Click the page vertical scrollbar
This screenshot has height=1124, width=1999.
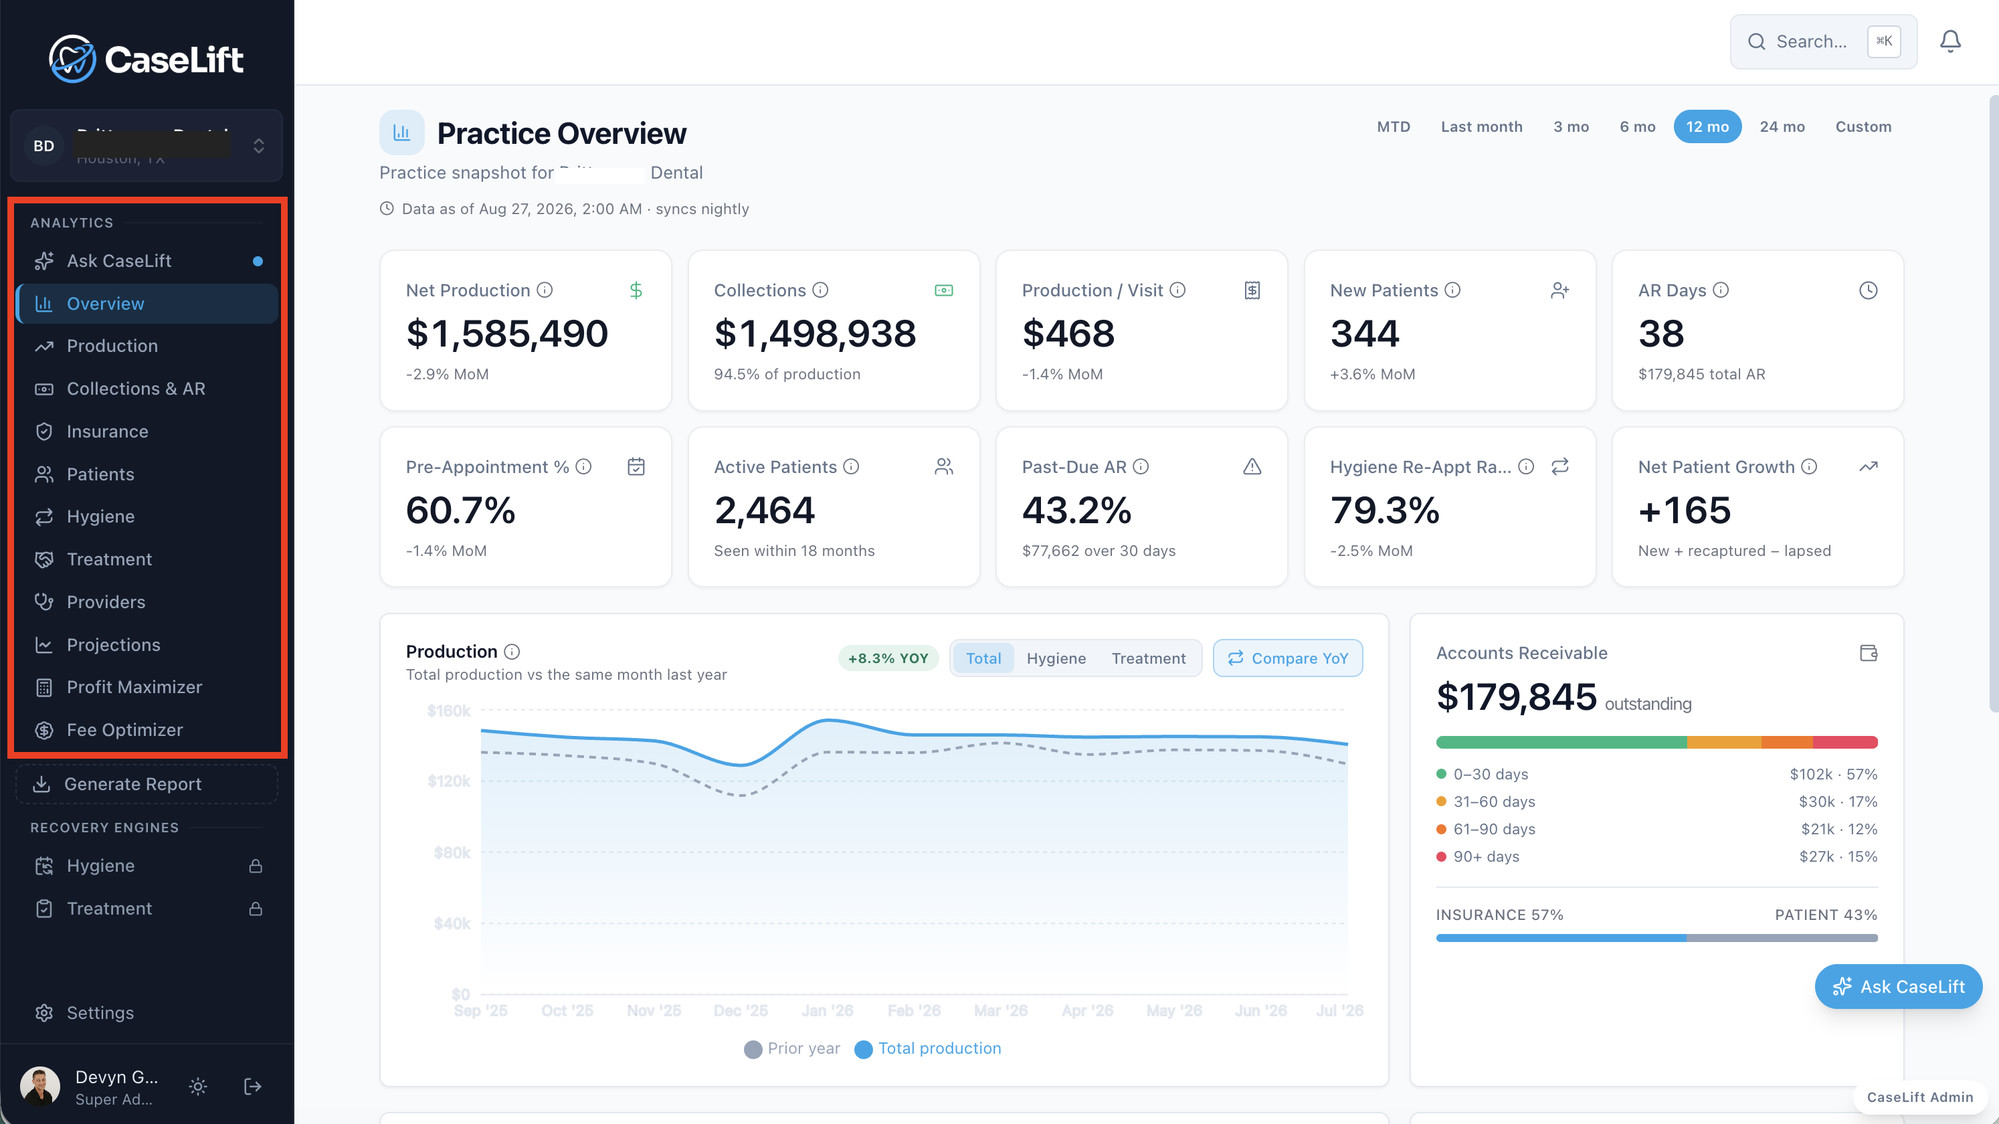[1993, 403]
